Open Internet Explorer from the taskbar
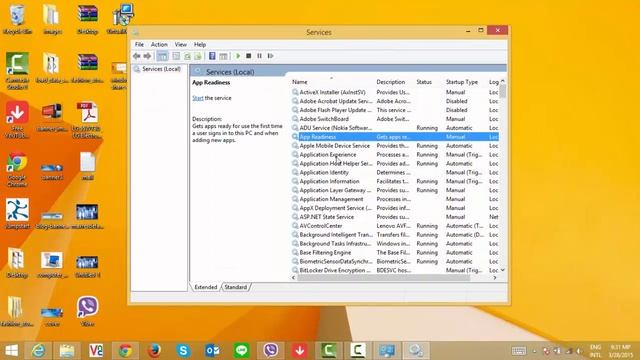The width and height of the screenshot is (640, 360). pyautogui.click(x=38, y=351)
